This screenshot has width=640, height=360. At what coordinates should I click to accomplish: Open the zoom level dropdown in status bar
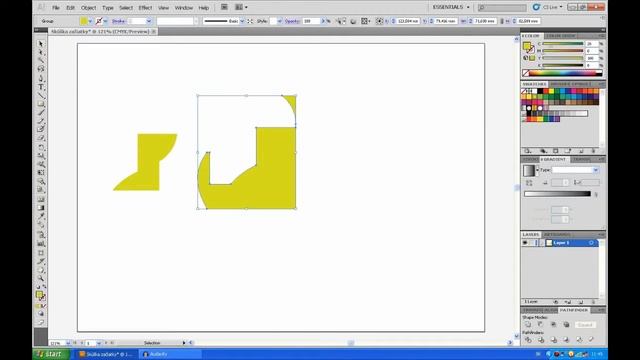click(x=68, y=343)
